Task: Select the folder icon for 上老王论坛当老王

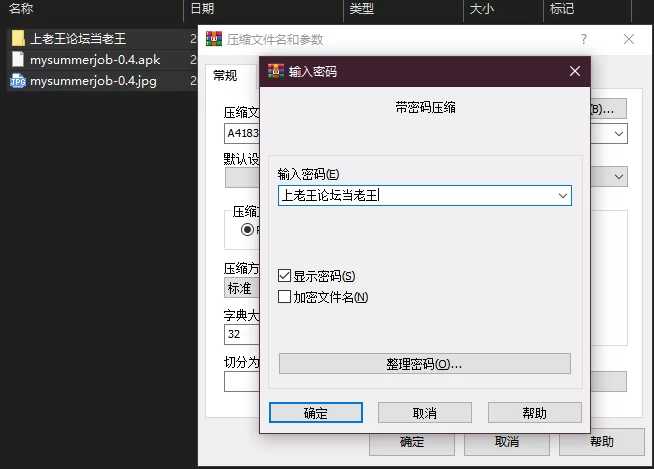Action: [x=18, y=38]
